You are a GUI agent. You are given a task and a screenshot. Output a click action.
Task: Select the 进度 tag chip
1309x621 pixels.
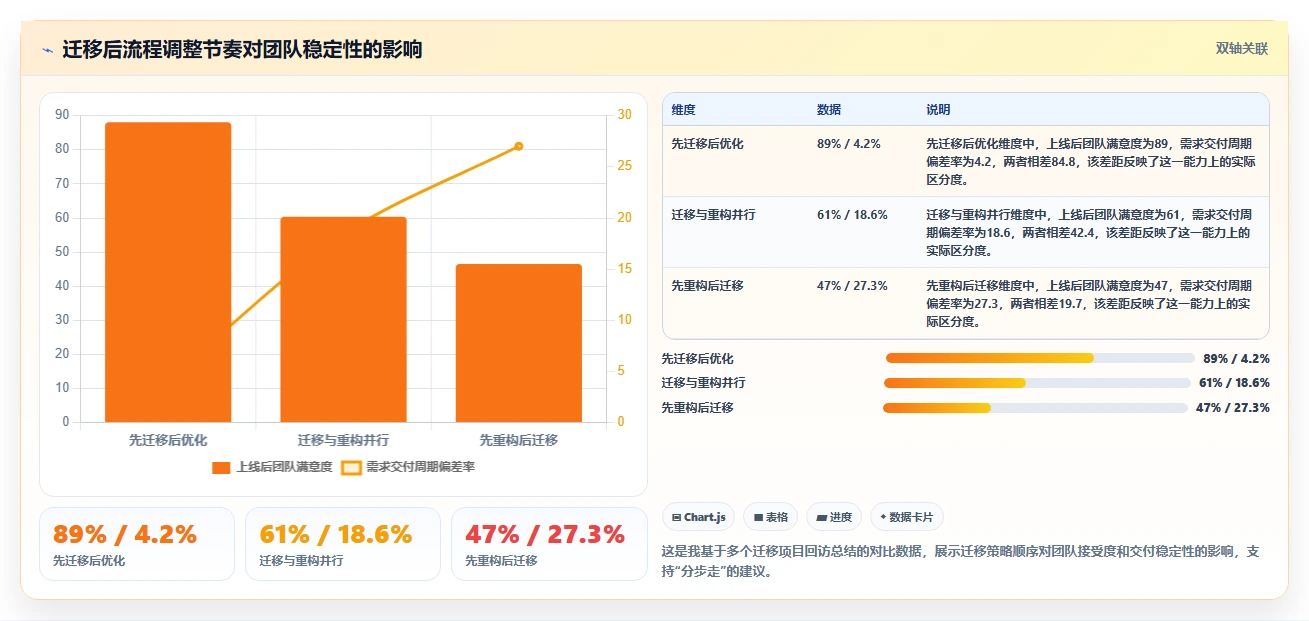[x=834, y=517]
